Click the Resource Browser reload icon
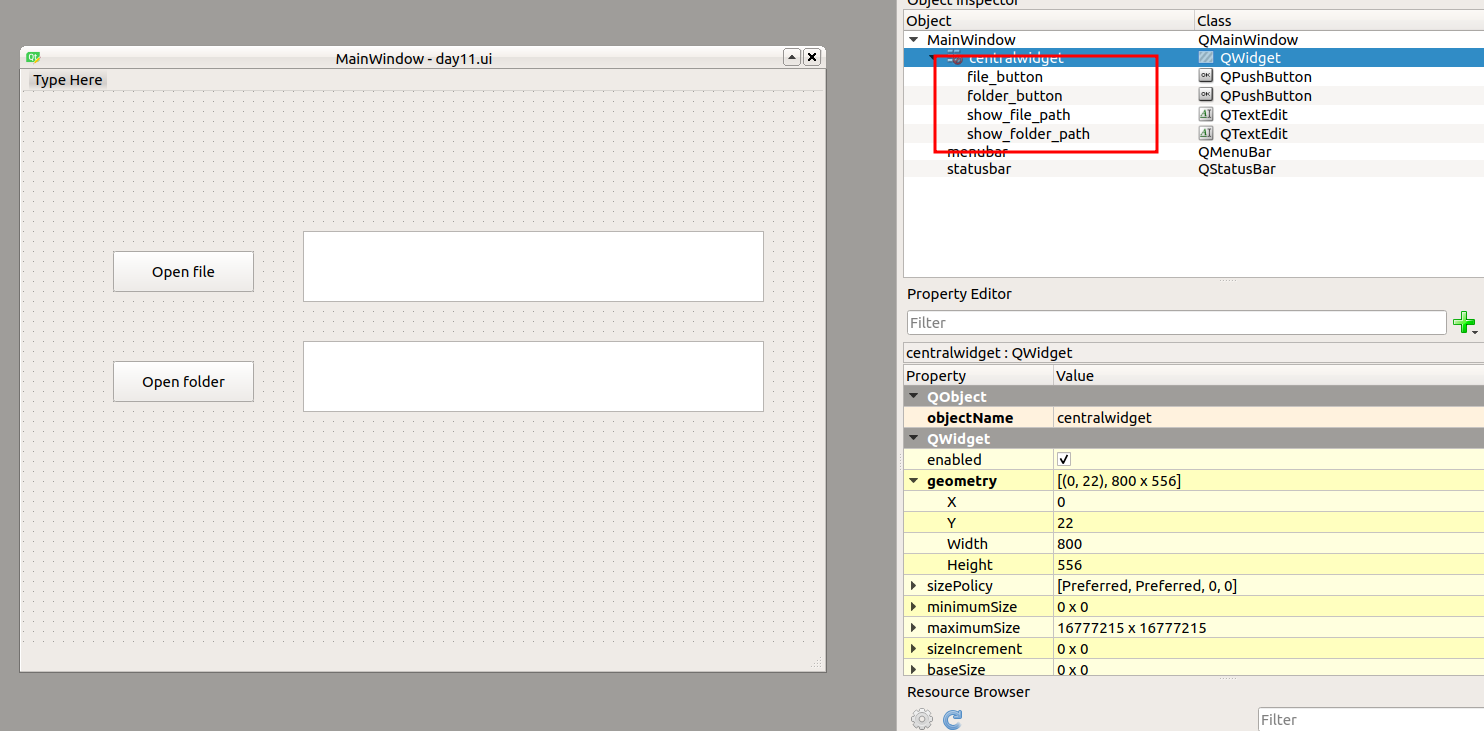 tap(953, 719)
